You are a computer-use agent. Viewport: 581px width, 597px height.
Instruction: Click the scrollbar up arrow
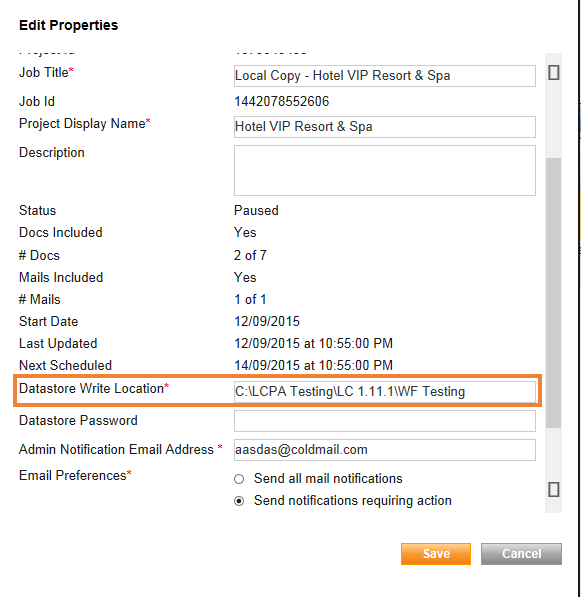click(553, 72)
